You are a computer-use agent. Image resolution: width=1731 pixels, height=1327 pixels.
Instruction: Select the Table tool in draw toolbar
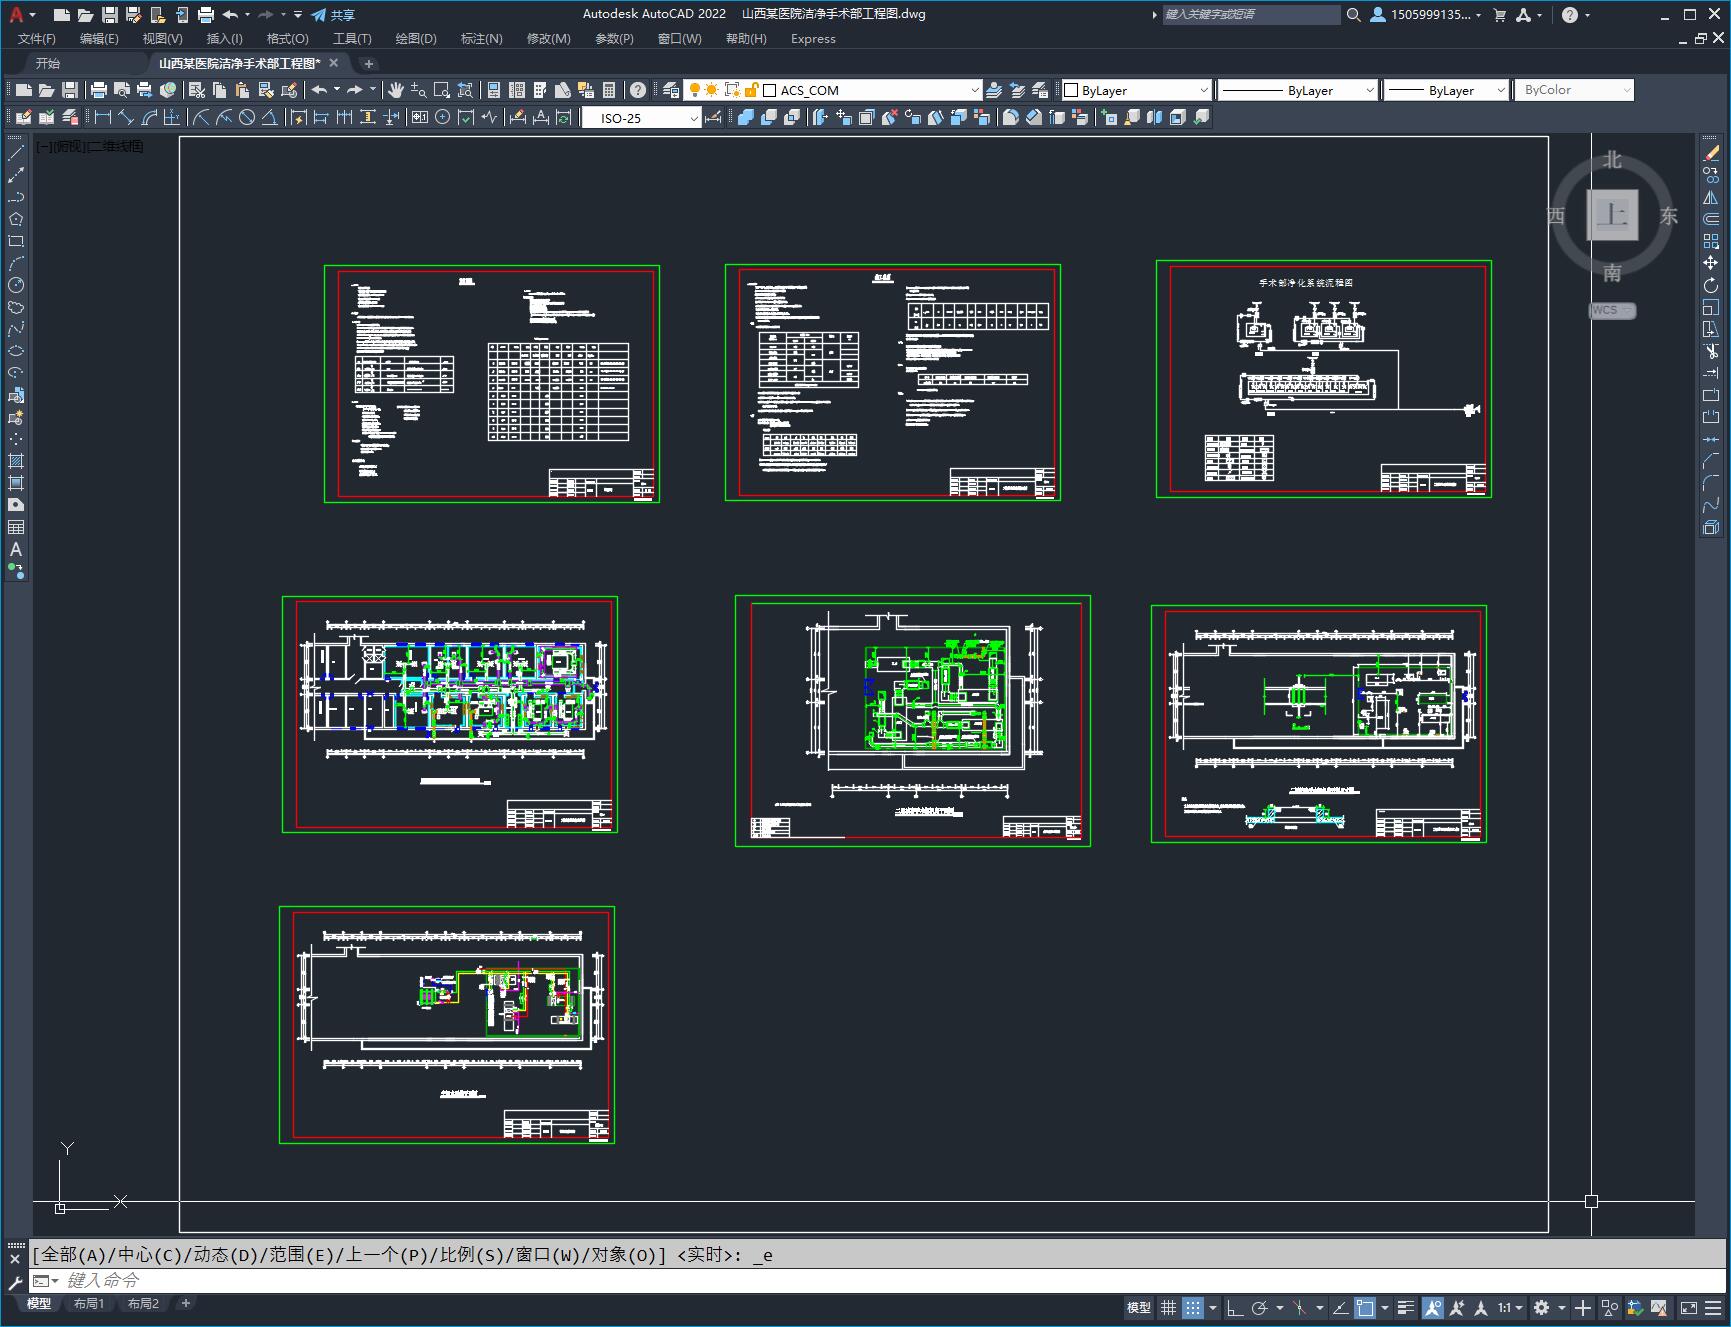coord(15,527)
